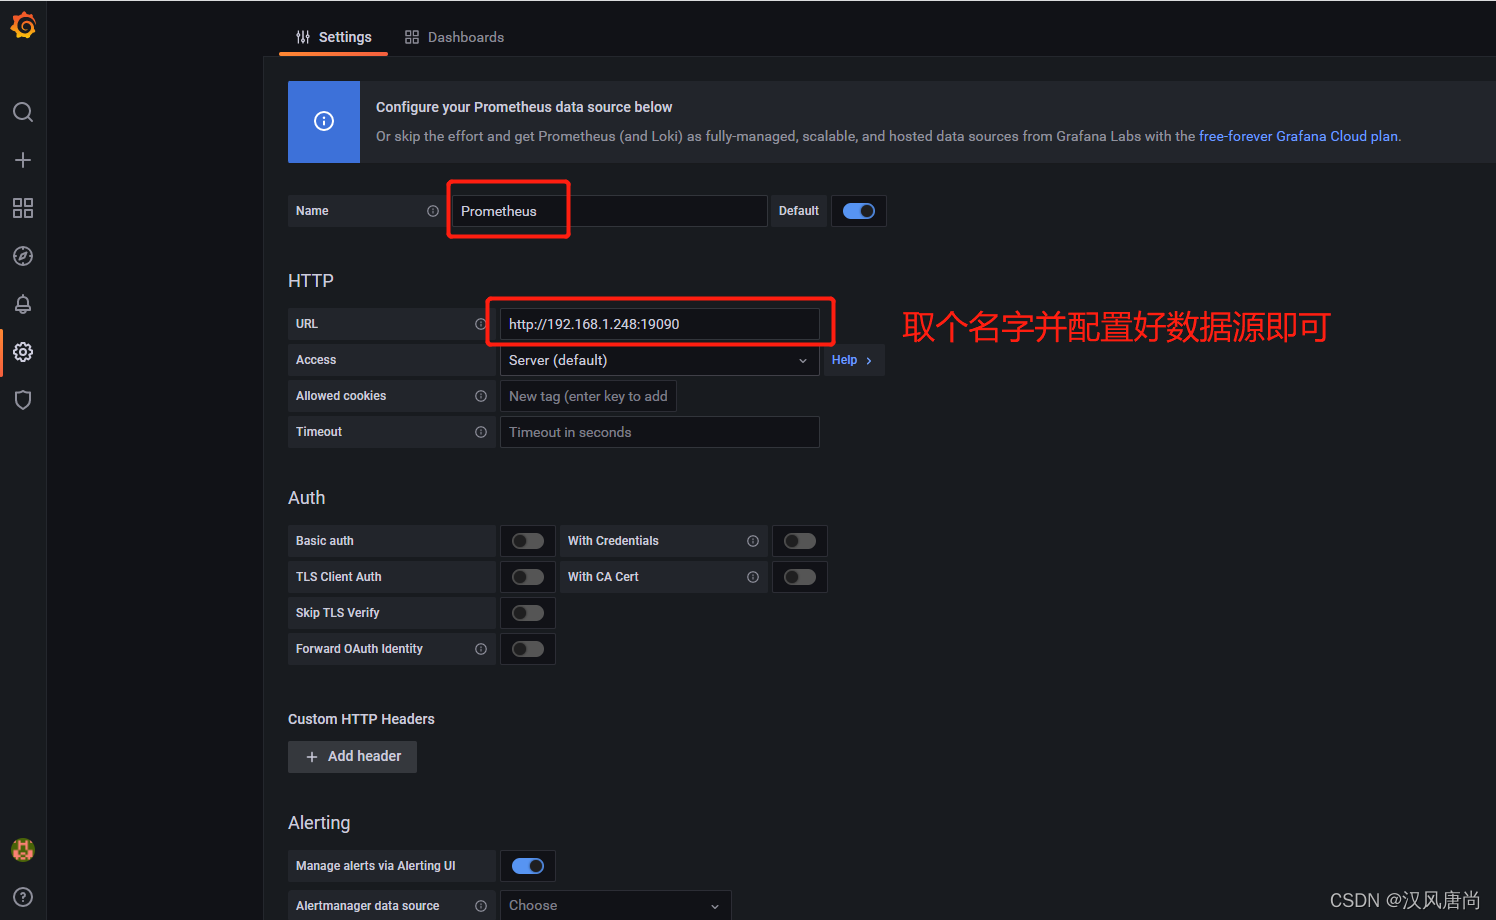Click info icon beside With Credentials
This screenshot has height=920, width=1496.
click(x=753, y=541)
